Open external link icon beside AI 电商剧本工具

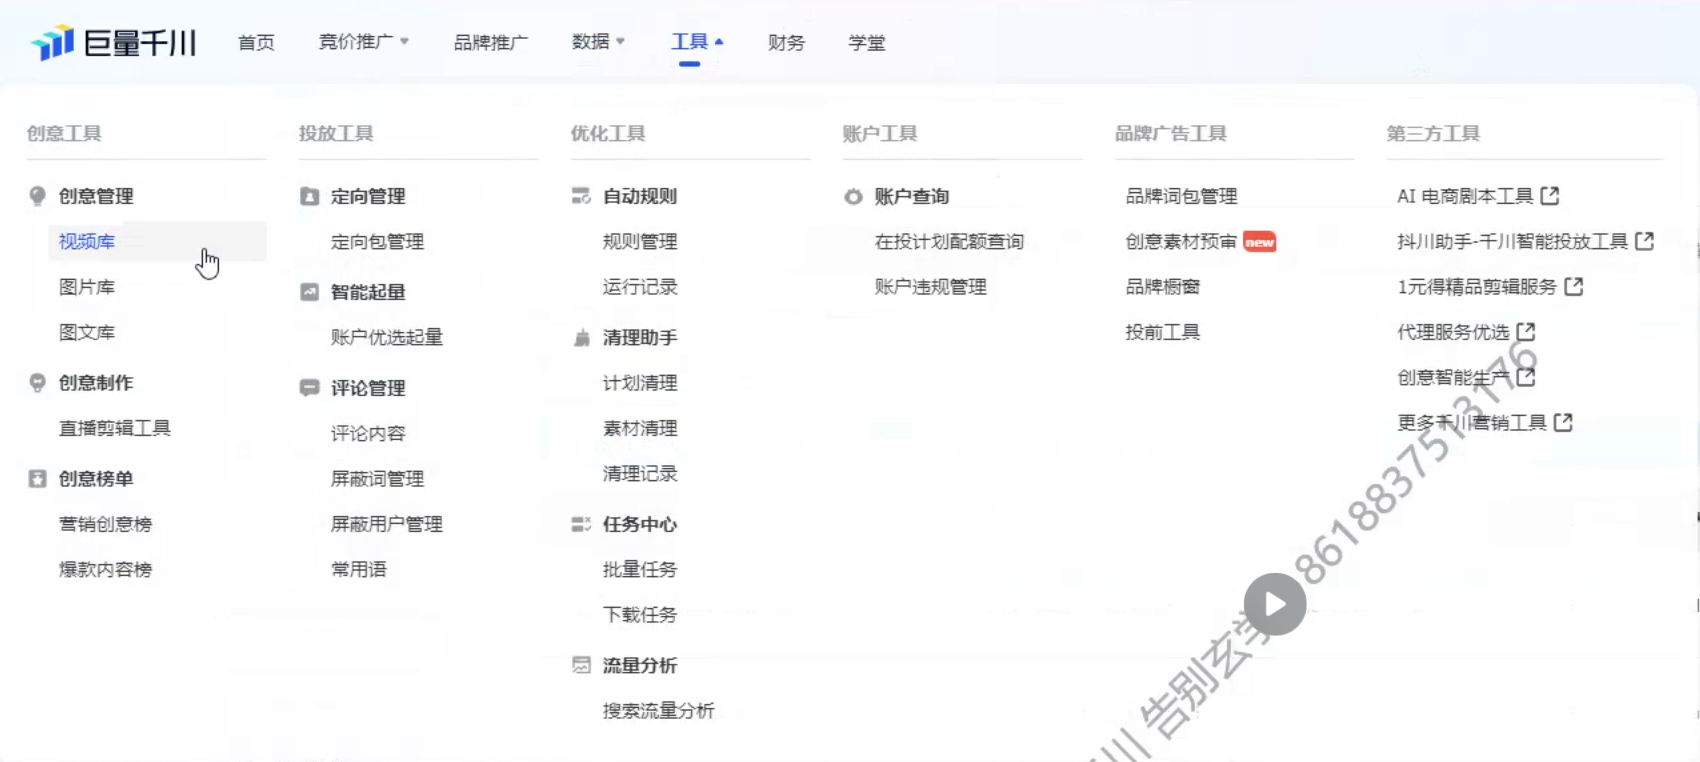[1550, 196]
